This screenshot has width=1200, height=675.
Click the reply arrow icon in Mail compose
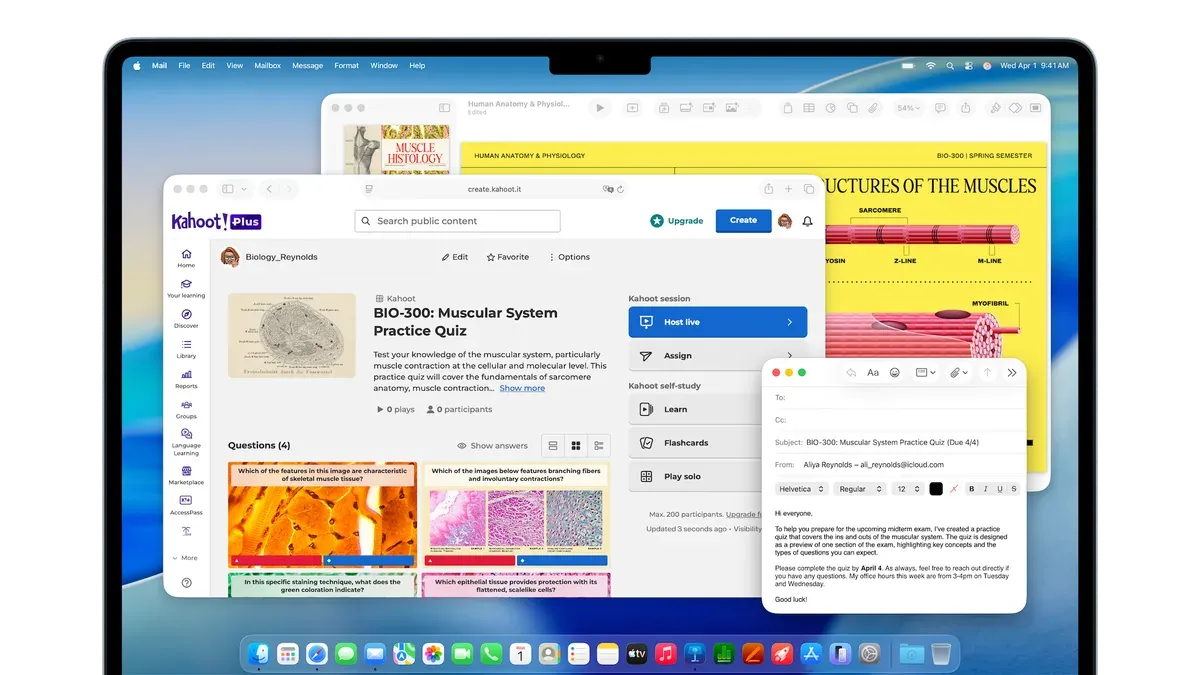coord(851,372)
